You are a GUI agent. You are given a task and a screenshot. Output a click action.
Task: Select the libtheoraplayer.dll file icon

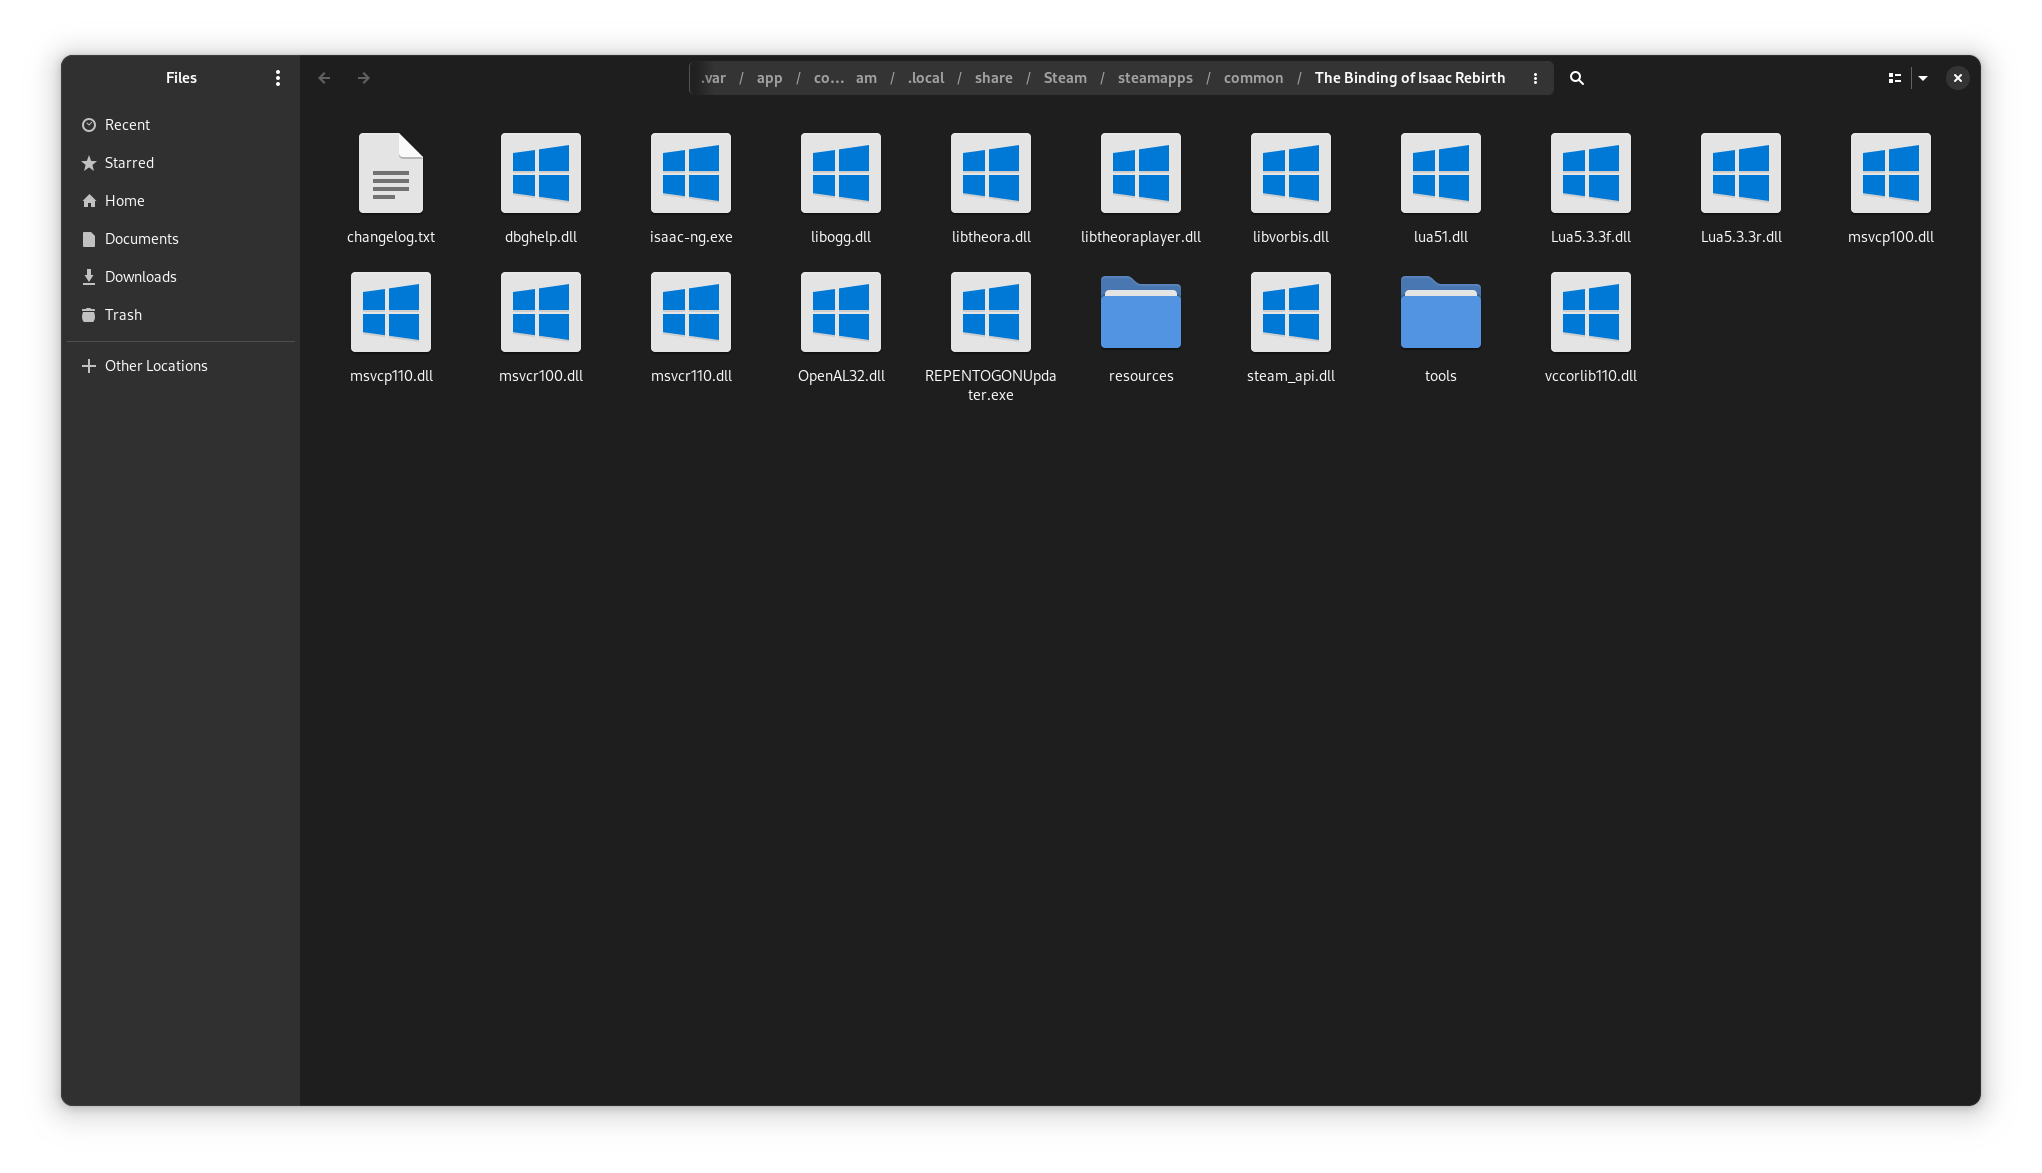[x=1141, y=173]
